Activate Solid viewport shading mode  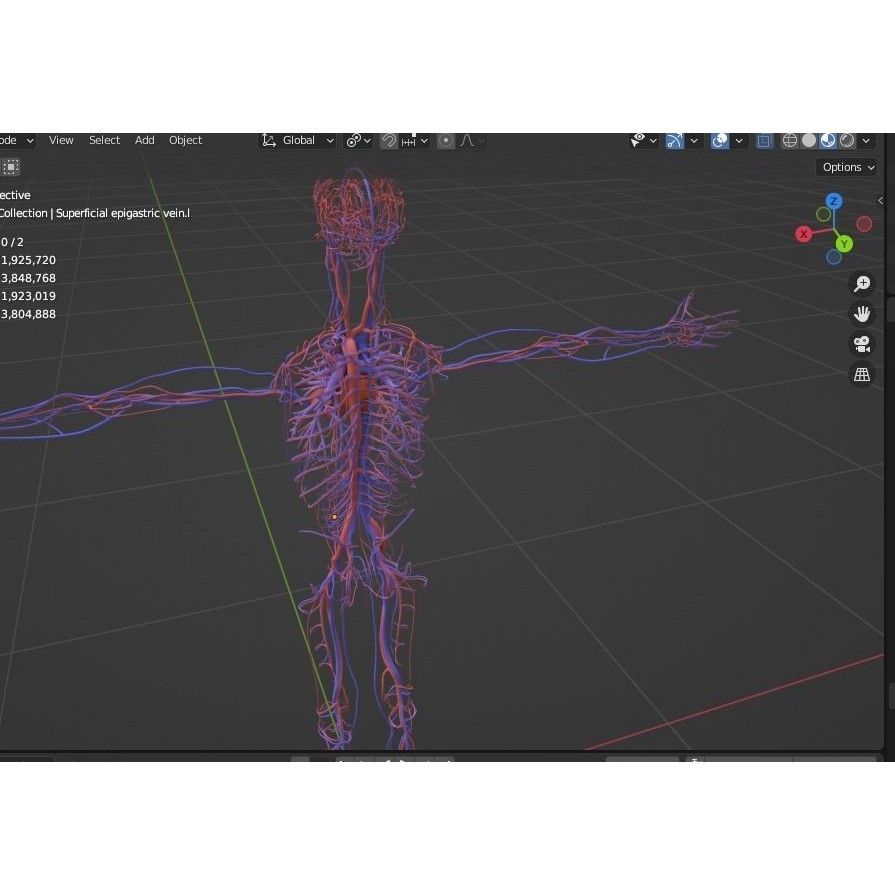[x=809, y=140]
